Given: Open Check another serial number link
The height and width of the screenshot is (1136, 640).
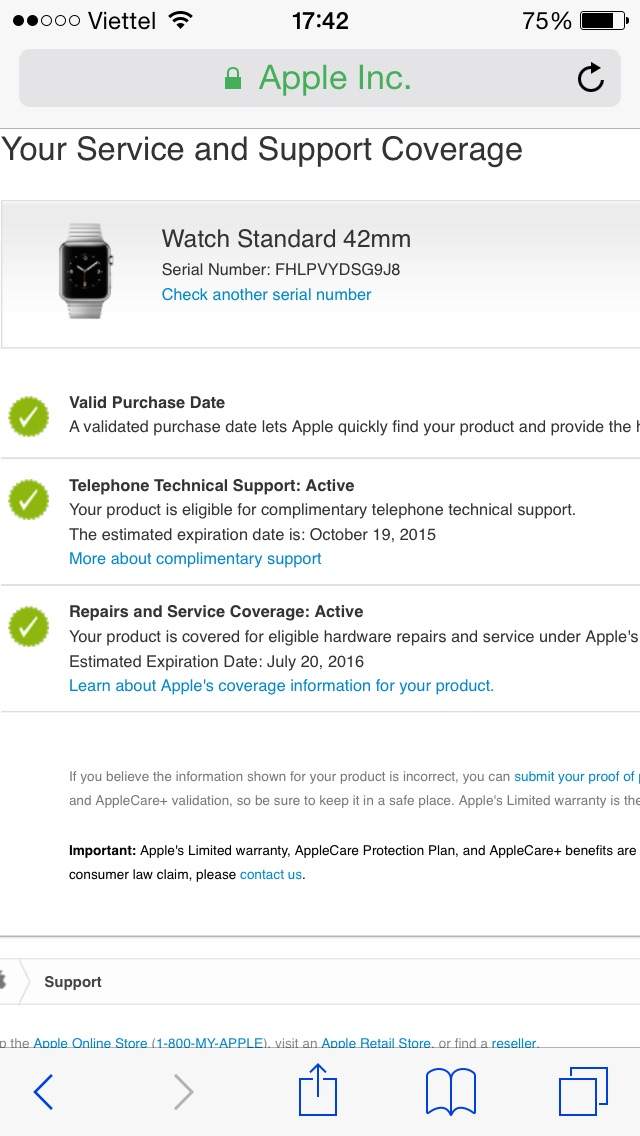Looking at the screenshot, I should point(266,294).
